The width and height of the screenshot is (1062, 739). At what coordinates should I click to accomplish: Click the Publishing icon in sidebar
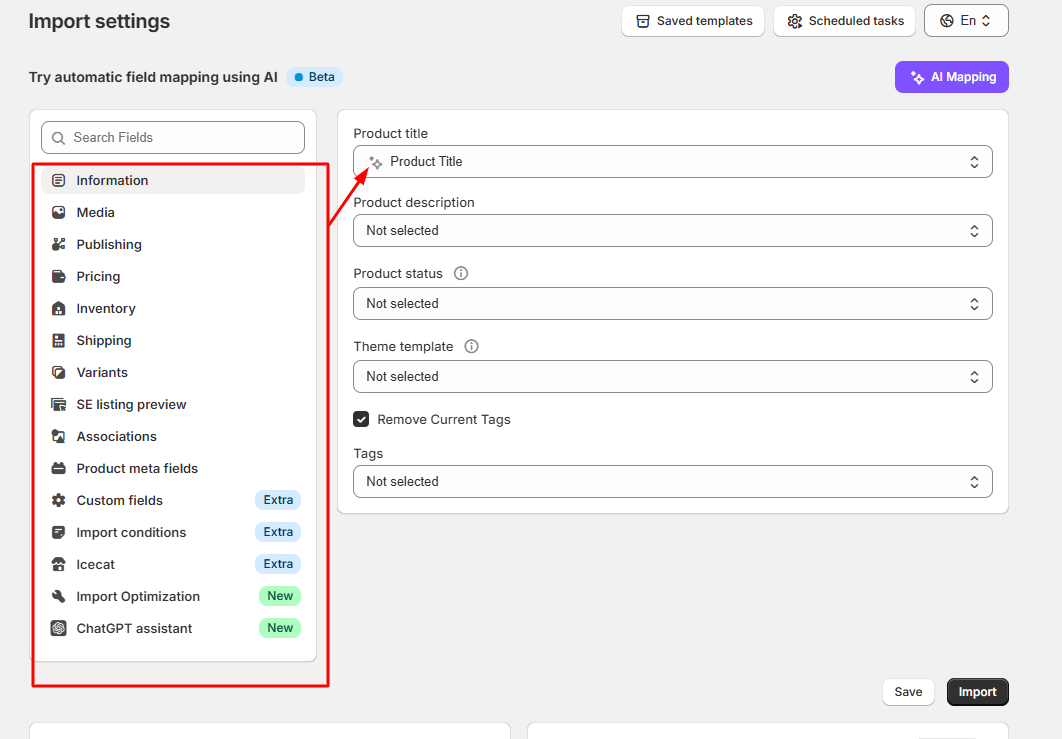pyautogui.click(x=59, y=245)
